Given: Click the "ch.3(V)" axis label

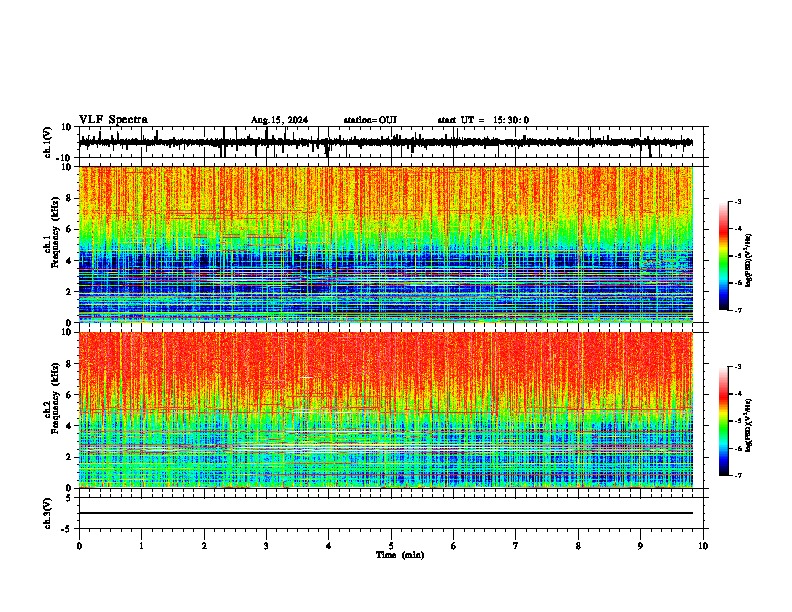Looking at the screenshot, I should coord(48,513).
